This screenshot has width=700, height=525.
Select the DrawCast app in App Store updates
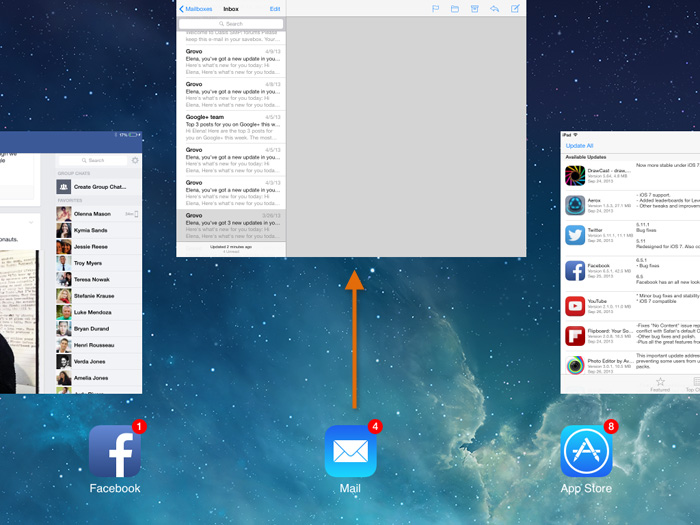(x=629, y=175)
